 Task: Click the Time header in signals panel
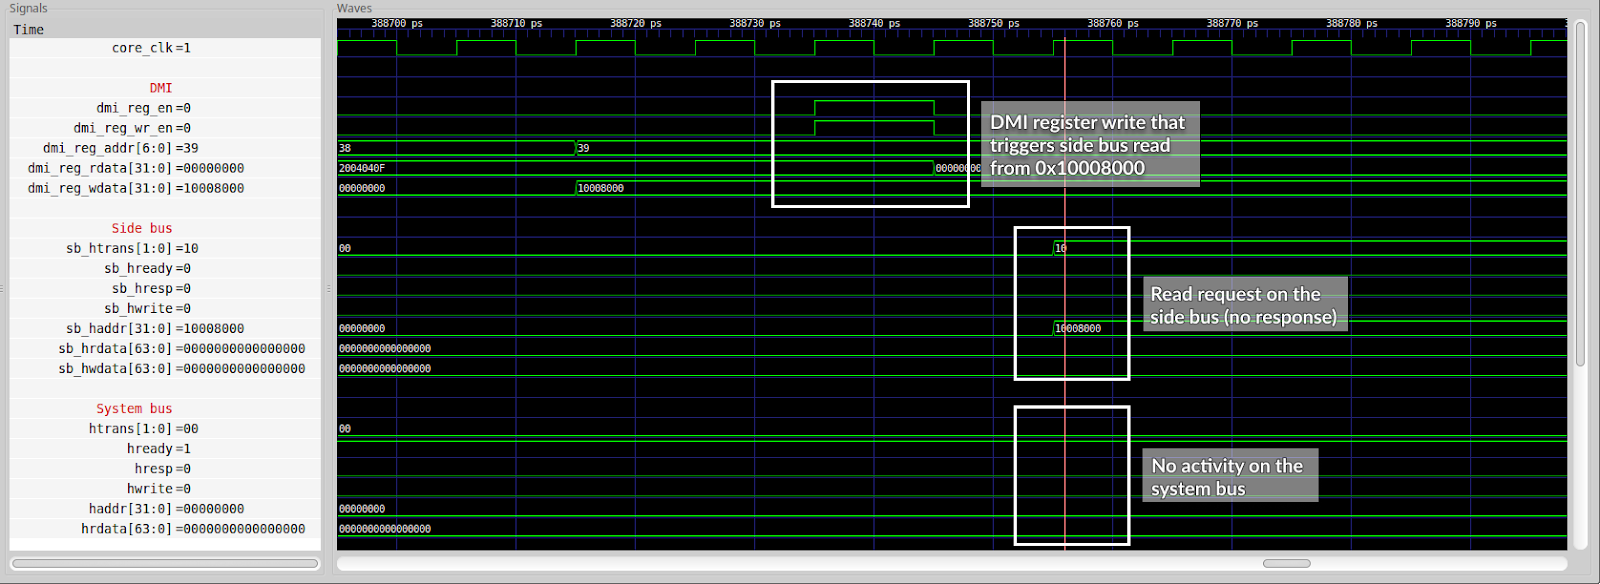[x=28, y=29]
